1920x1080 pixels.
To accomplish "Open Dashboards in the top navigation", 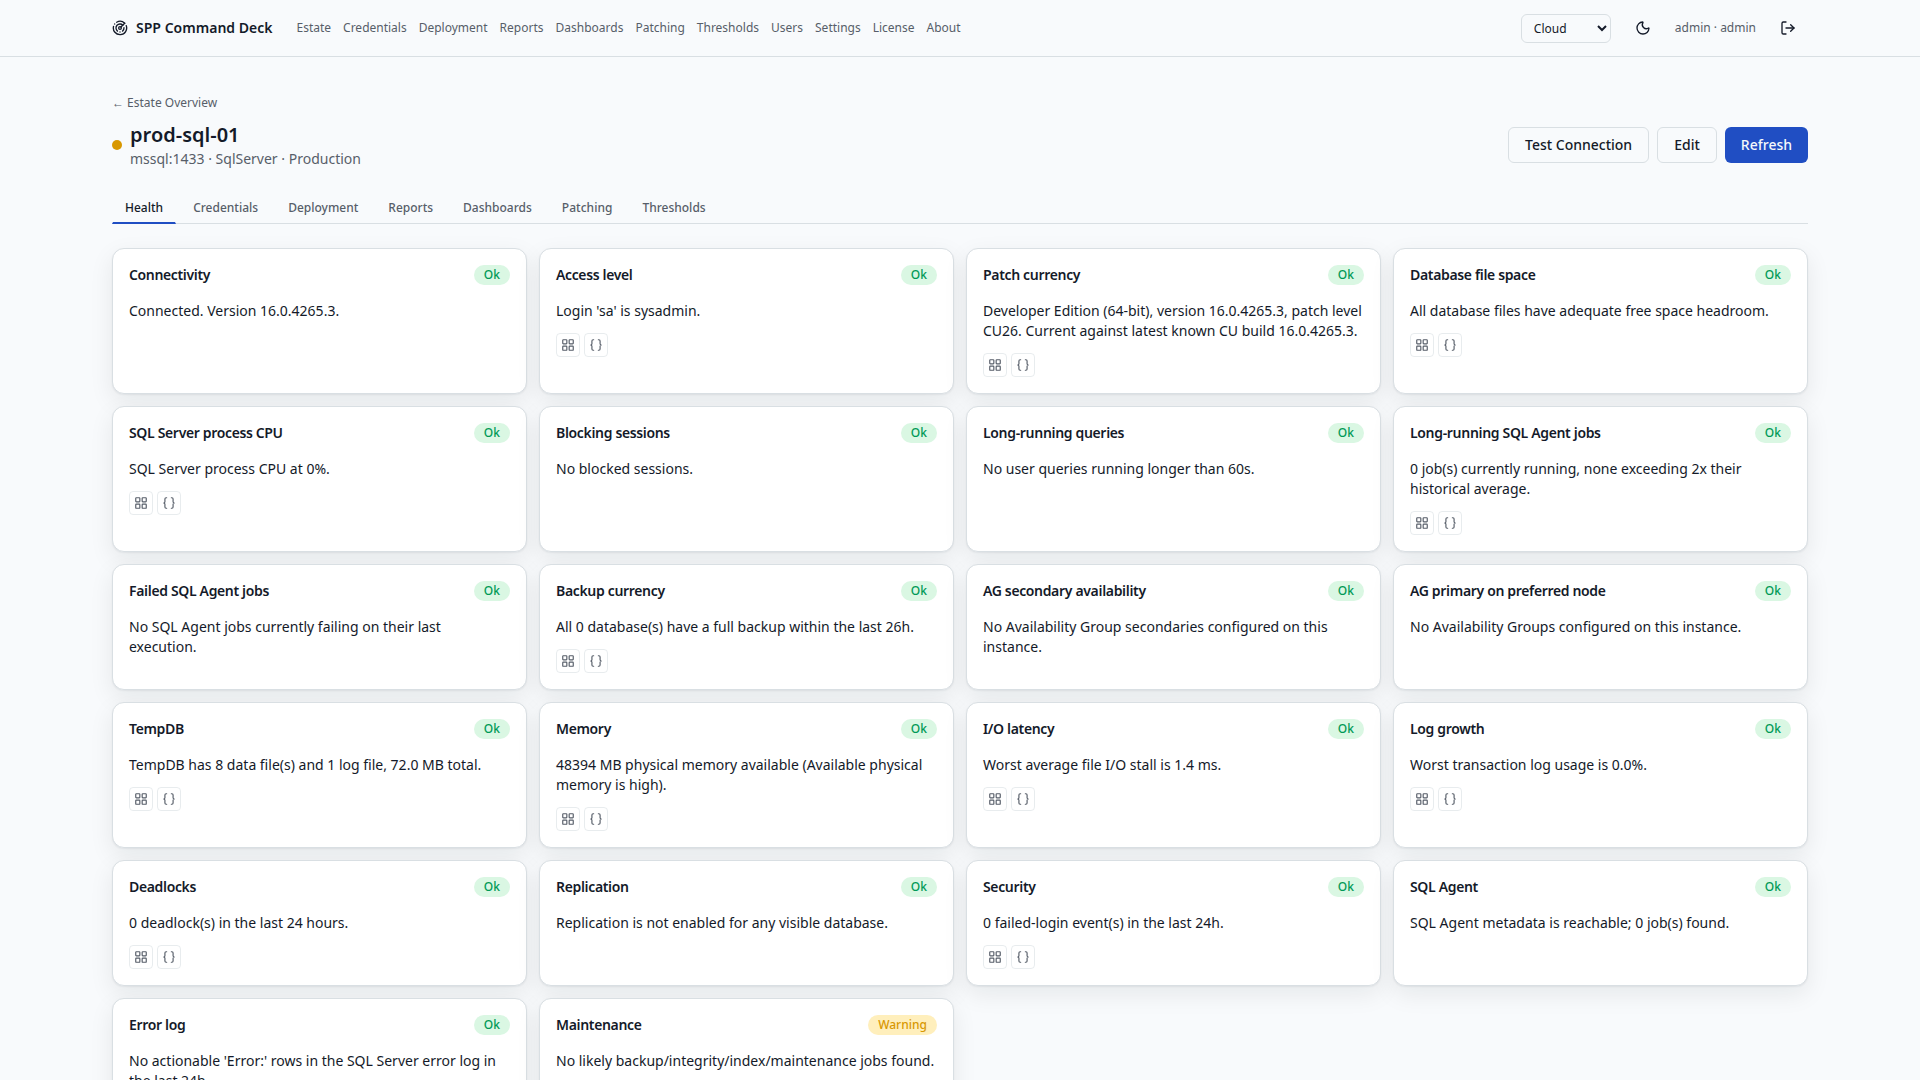I will (589, 28).
